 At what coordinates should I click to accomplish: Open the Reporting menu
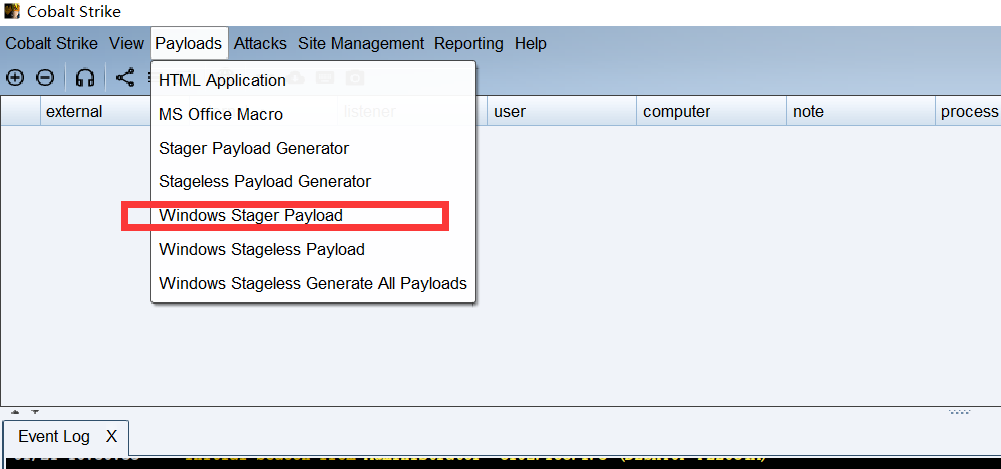point(469,43)
